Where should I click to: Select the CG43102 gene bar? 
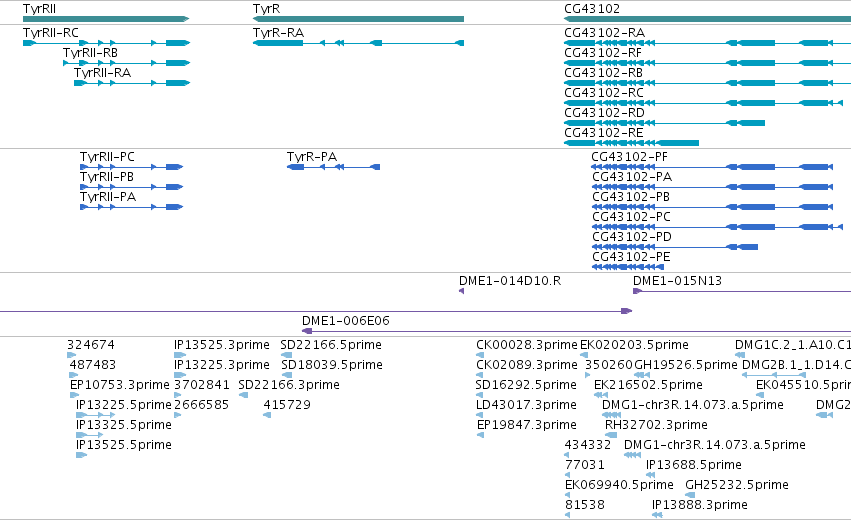click(x=707, y=19)
